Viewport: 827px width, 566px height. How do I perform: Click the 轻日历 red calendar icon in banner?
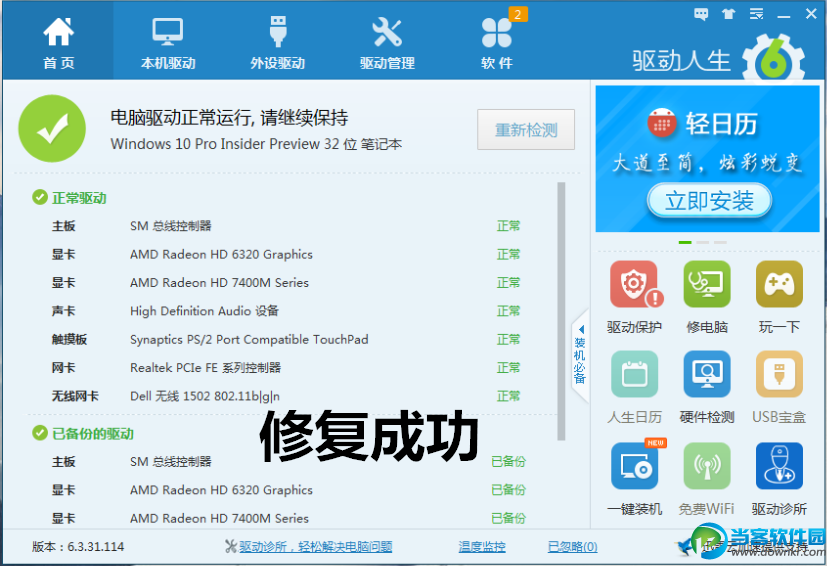(661, 123)
